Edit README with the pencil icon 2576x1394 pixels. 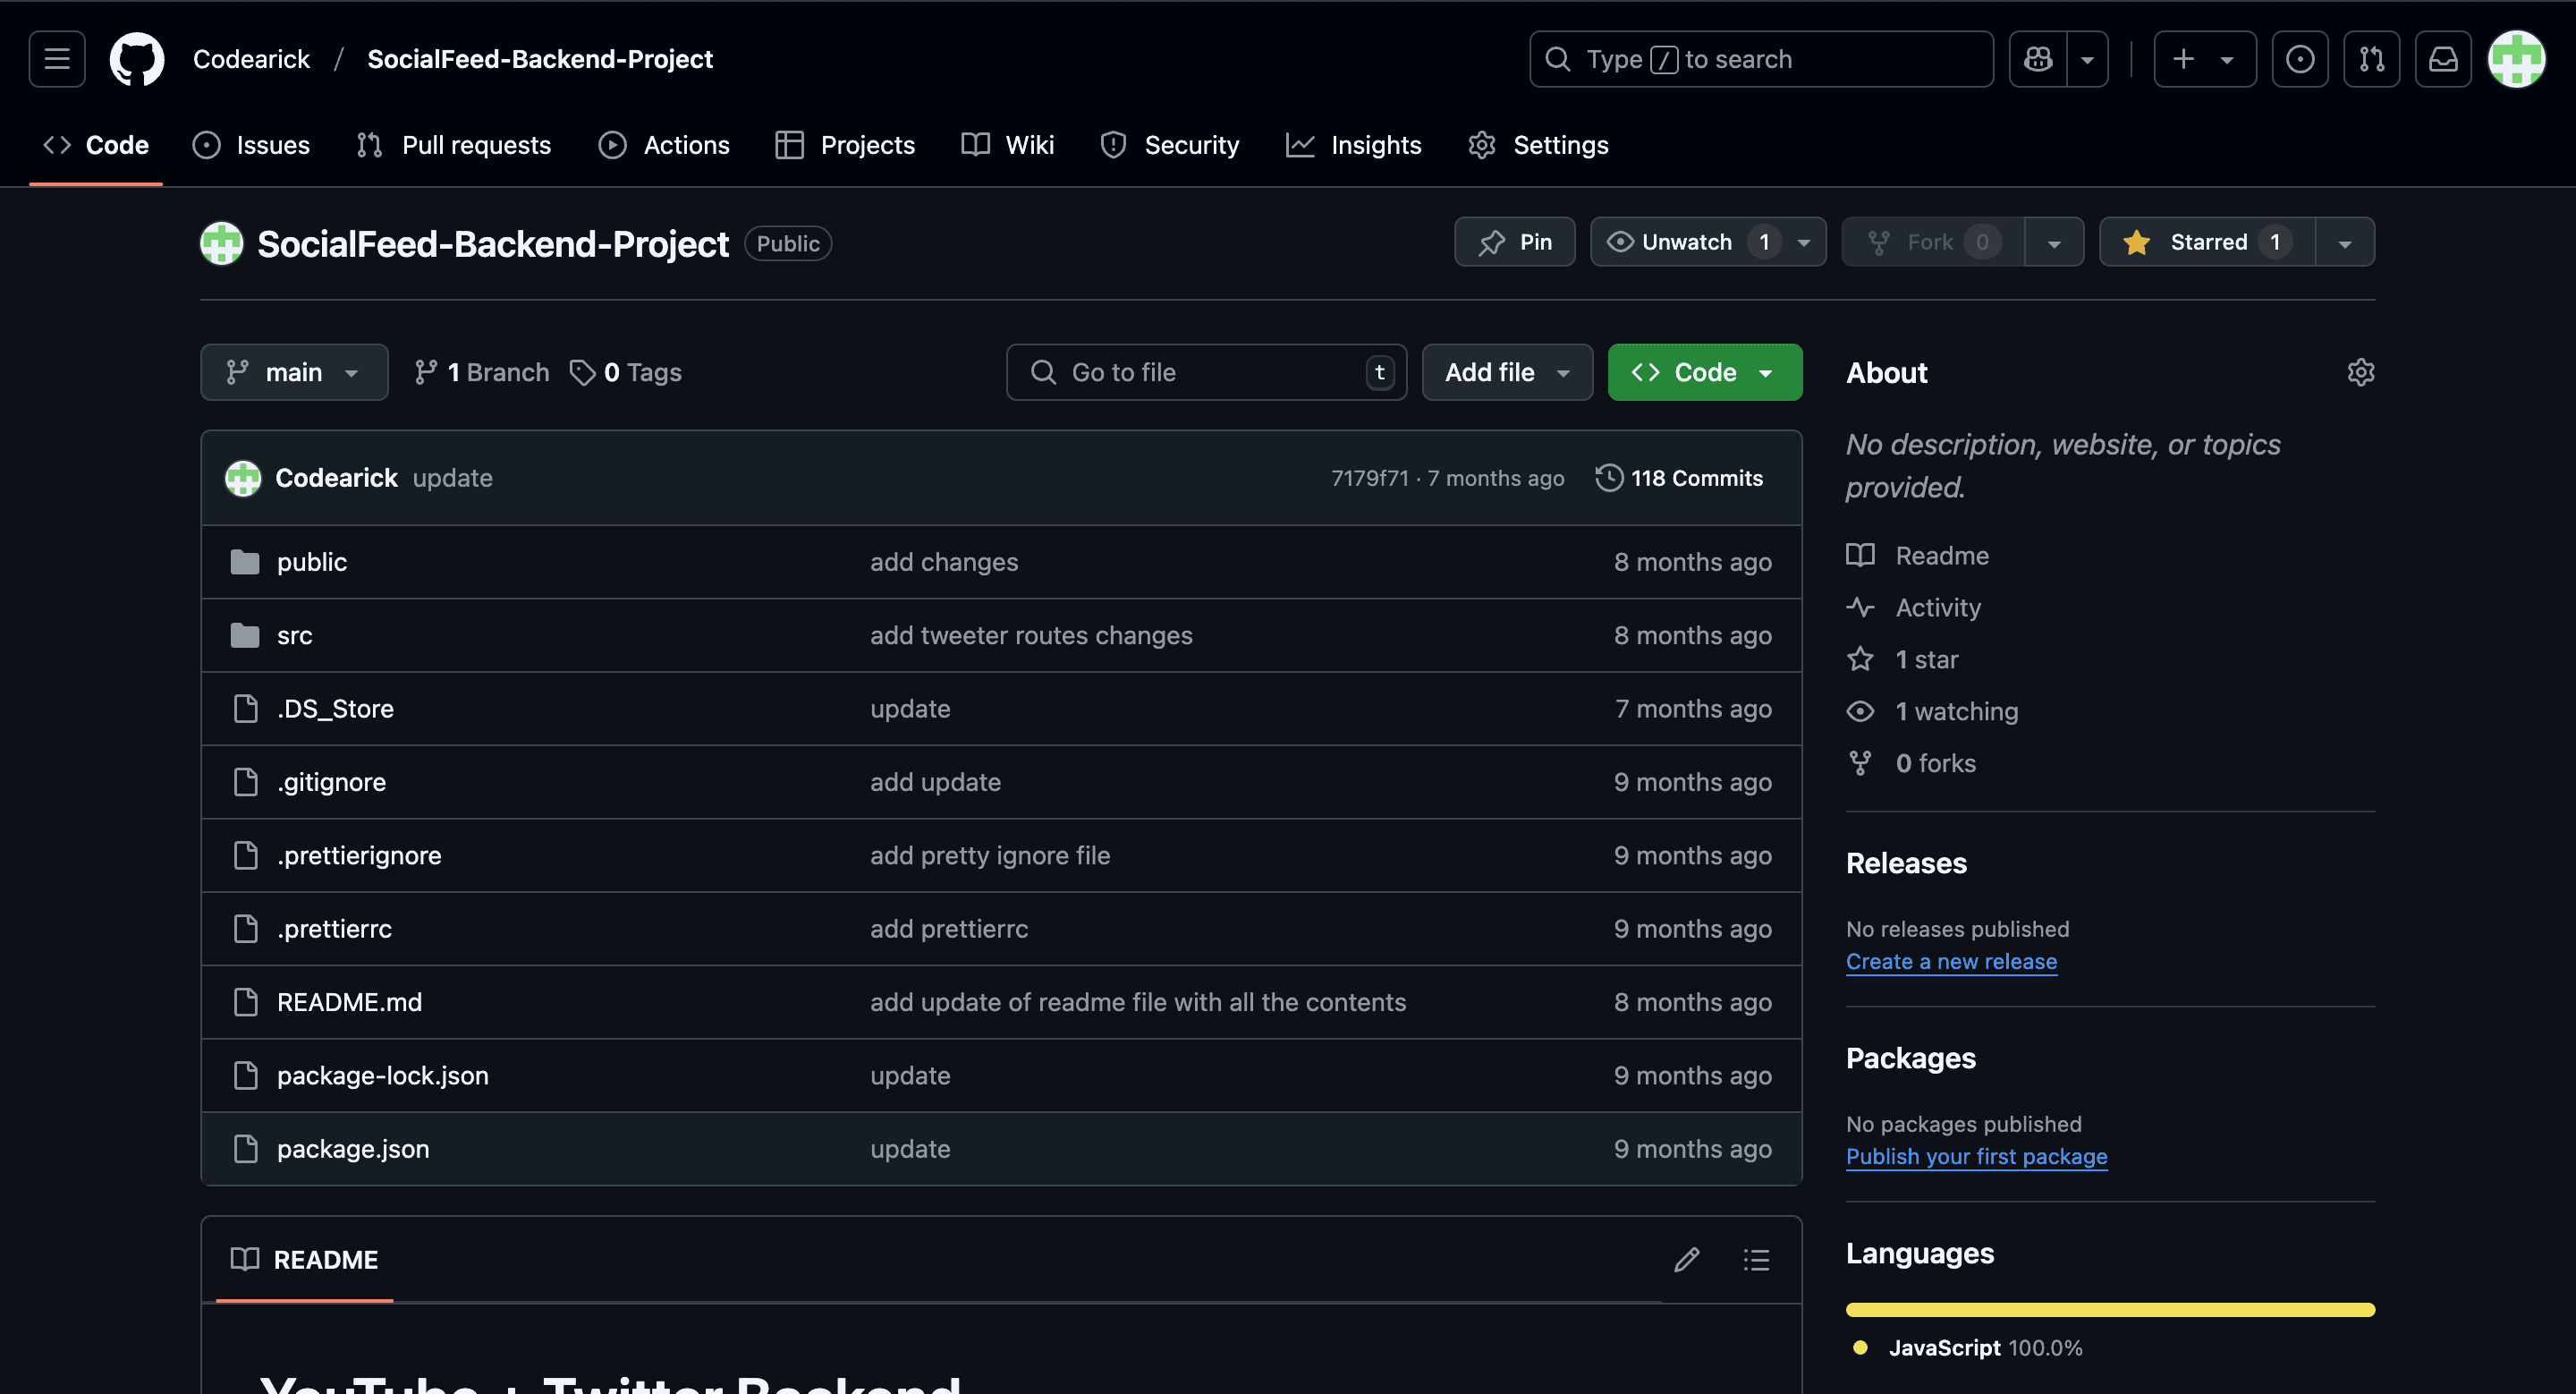pos(1687,1260)
